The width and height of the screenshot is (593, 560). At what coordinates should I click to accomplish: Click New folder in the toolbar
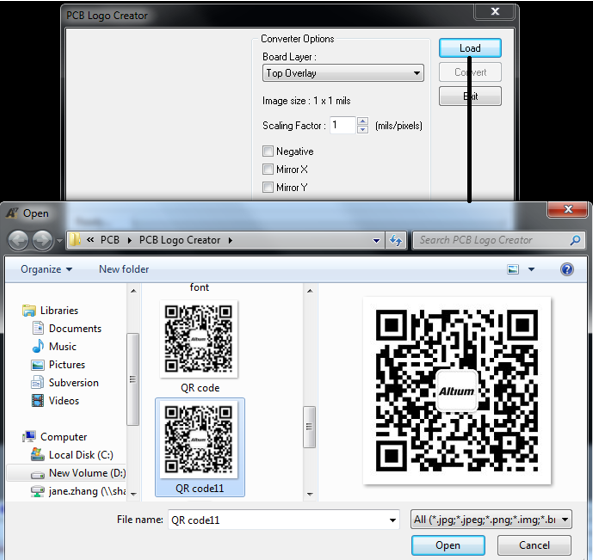124,269
